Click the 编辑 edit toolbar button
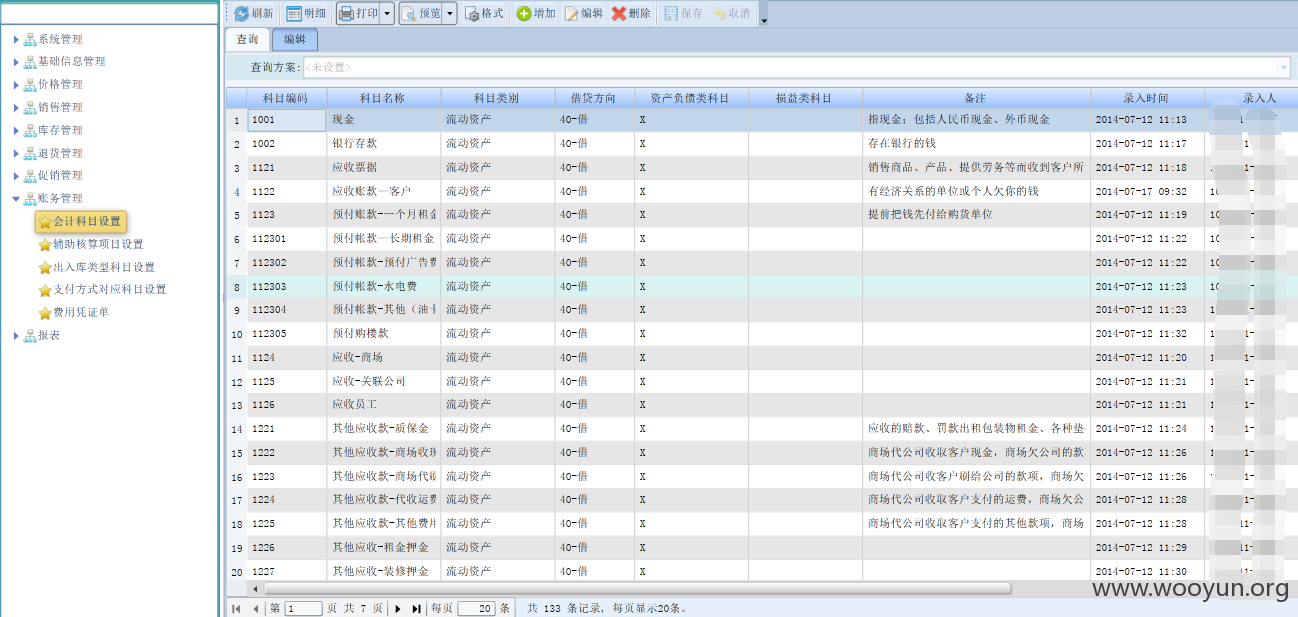This screenshot has height=617, width=1298. tap(583, 14)
